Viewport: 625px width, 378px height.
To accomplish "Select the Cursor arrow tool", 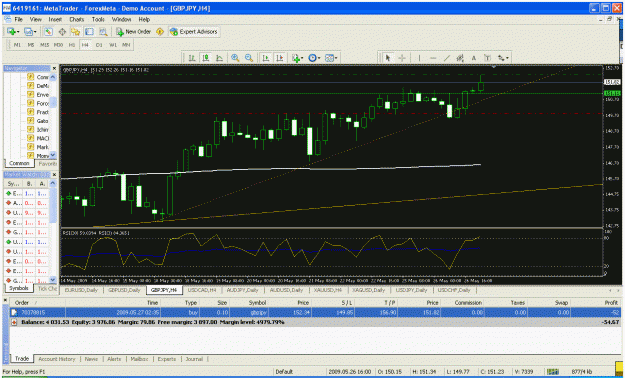I will 387,58.
